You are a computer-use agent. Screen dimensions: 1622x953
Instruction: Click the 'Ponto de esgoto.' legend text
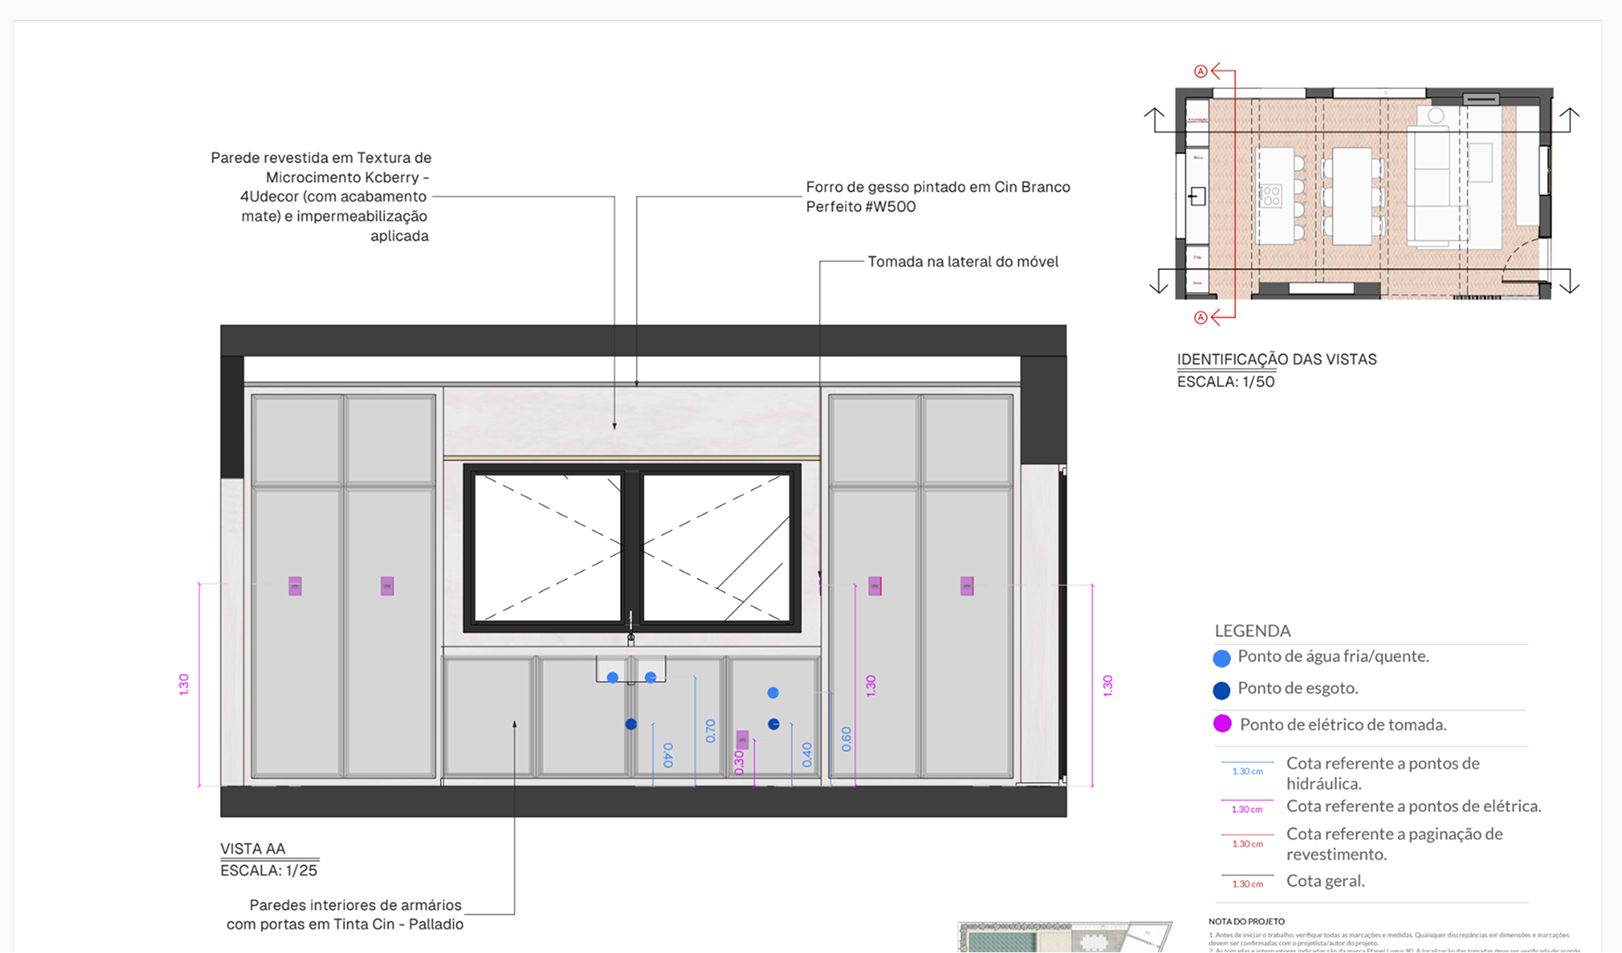click(x=1297, y=689)
